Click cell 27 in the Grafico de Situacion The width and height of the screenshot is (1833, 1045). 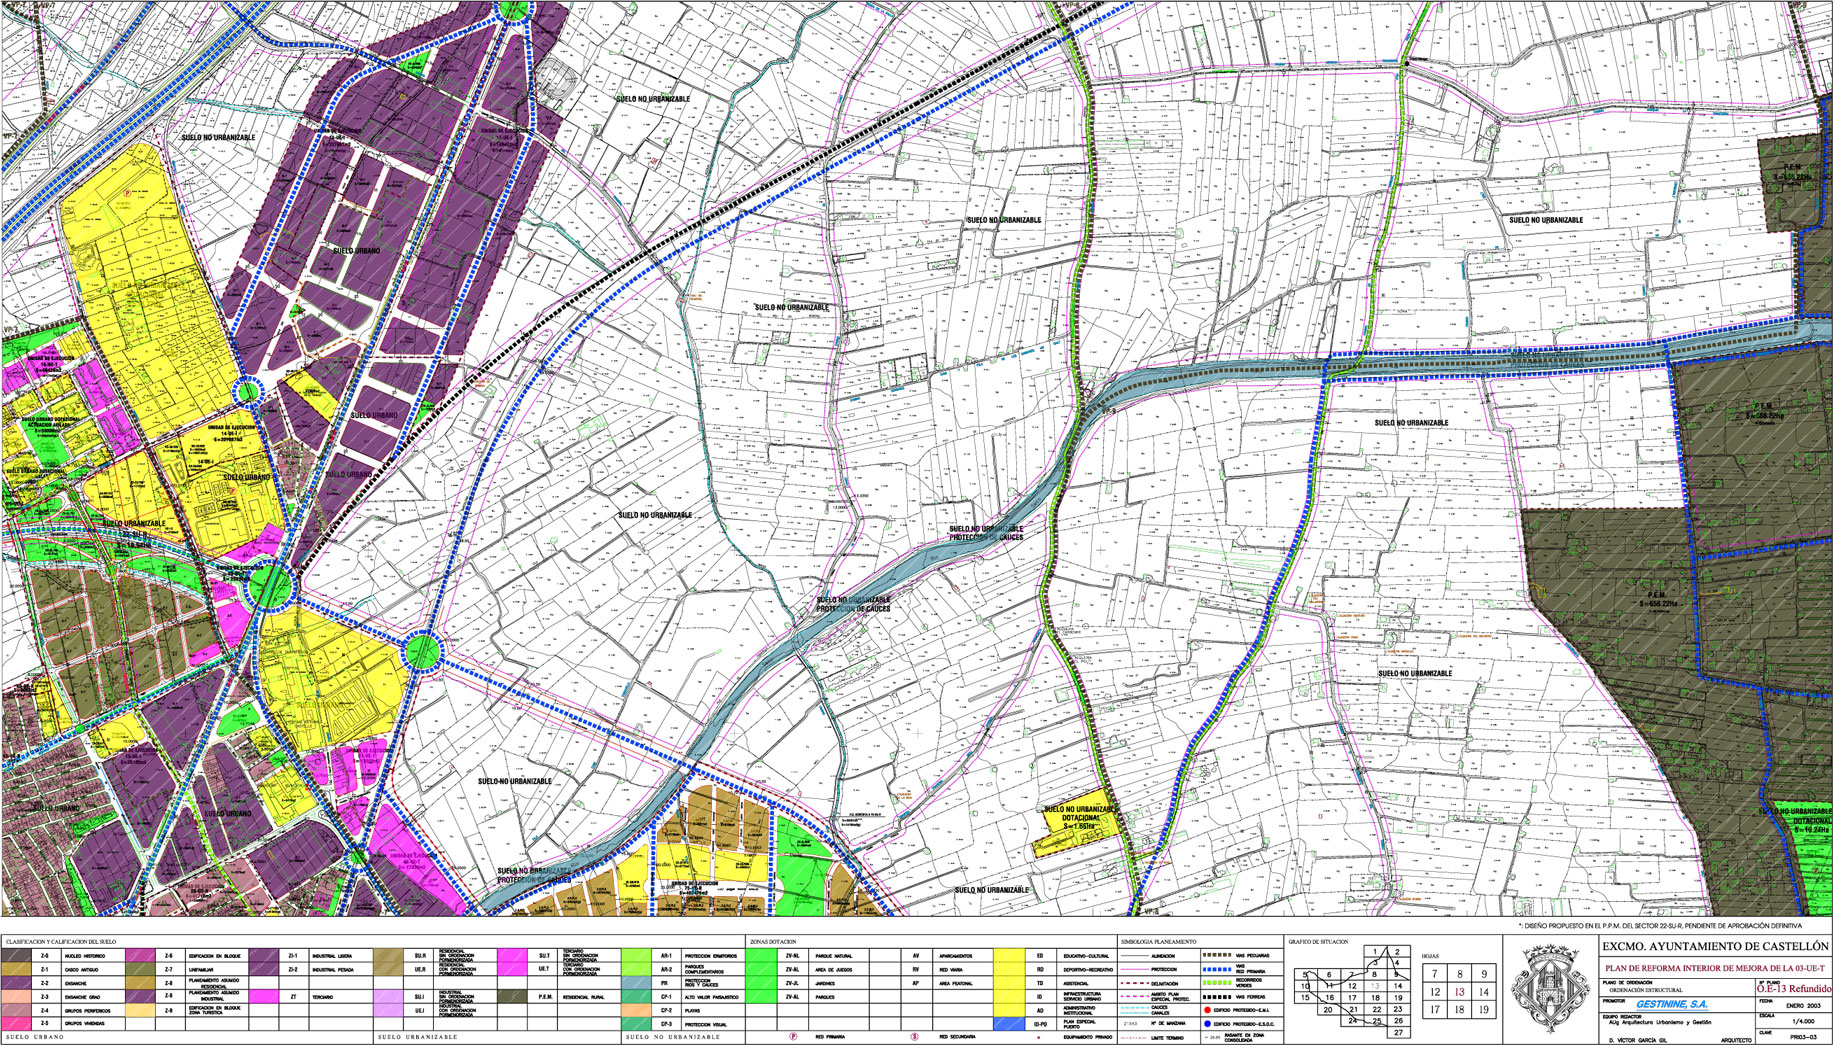click(x=1398, y=1033)
